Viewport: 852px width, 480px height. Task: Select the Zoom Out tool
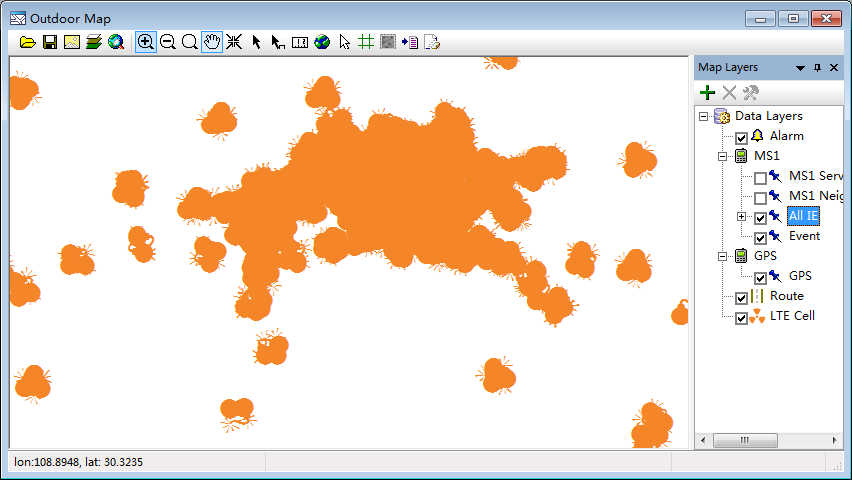click(168, 42)
